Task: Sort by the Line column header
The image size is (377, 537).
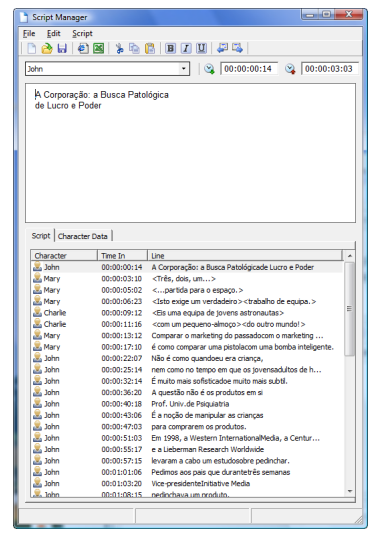Action: 244,256
